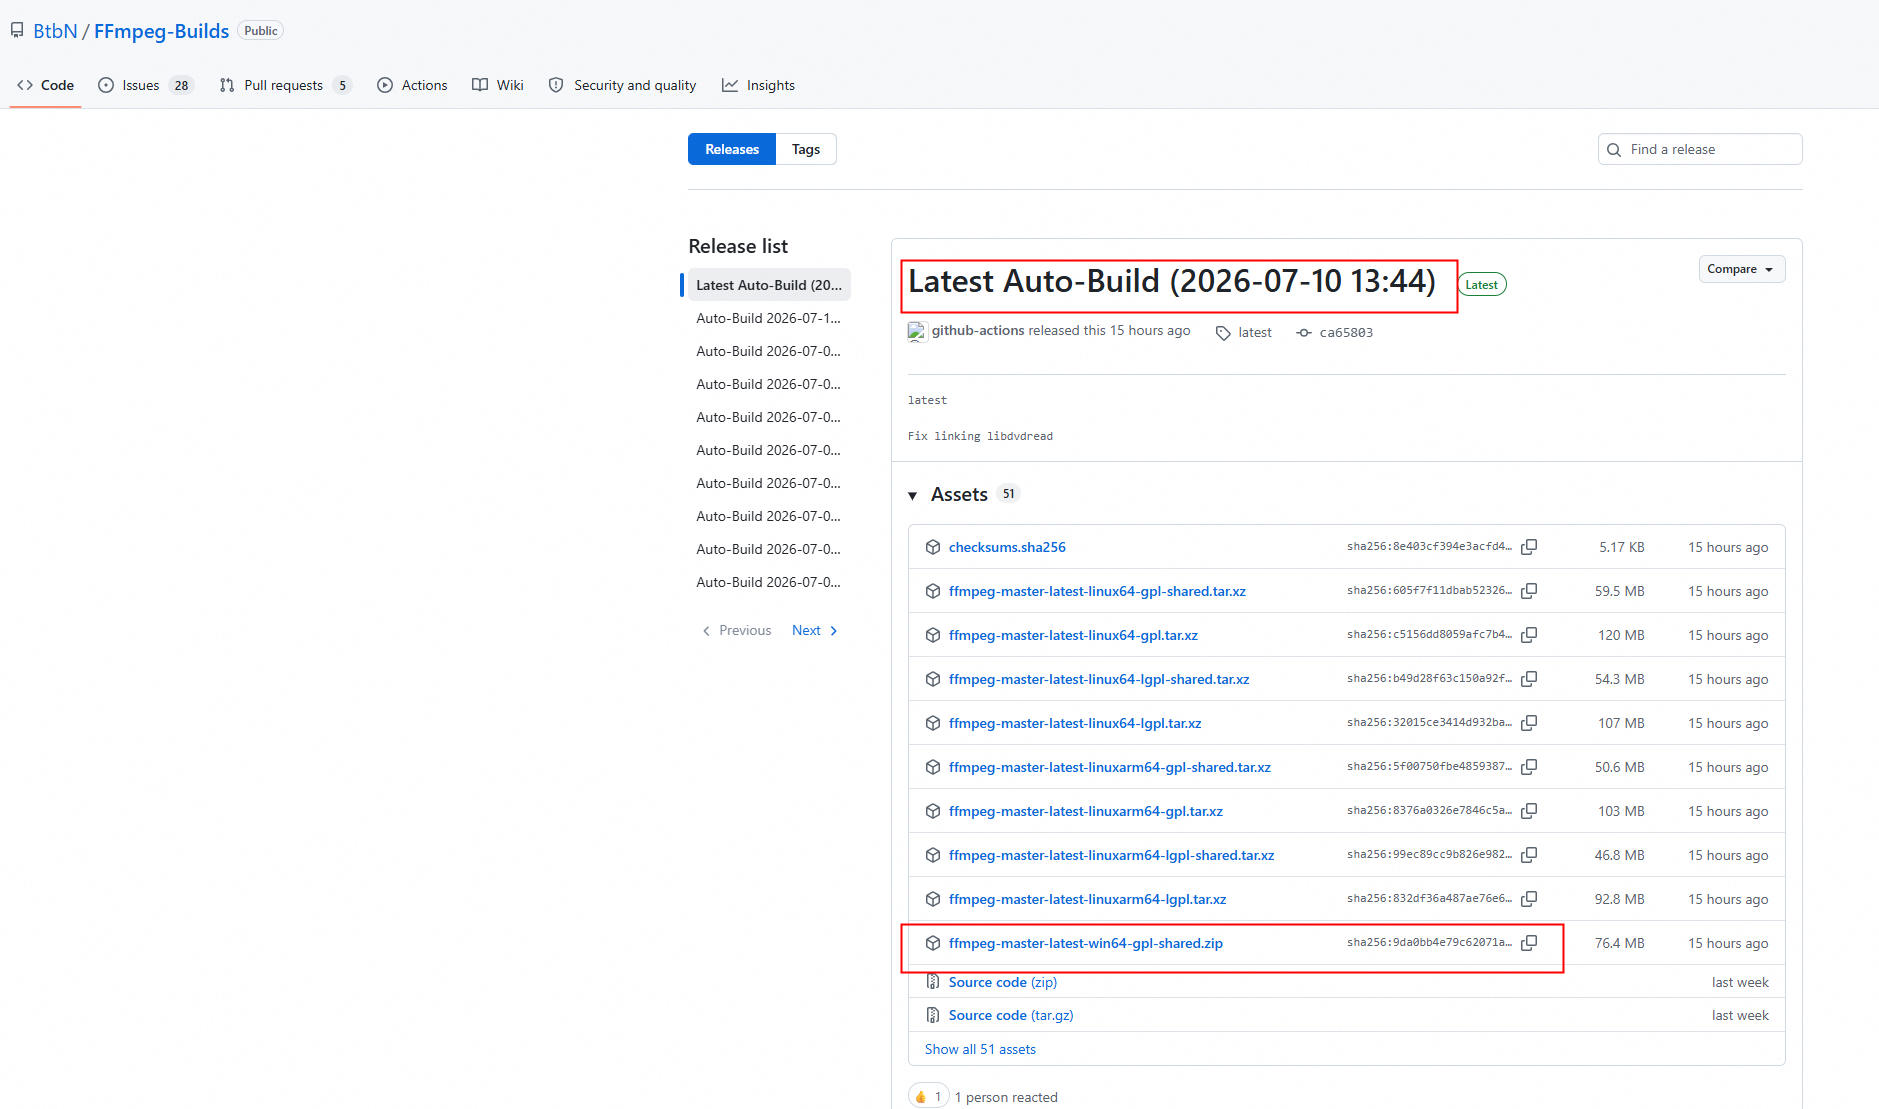Click the github-actions avatar image
1879x1109 pixels.
(x=917, y=332)
